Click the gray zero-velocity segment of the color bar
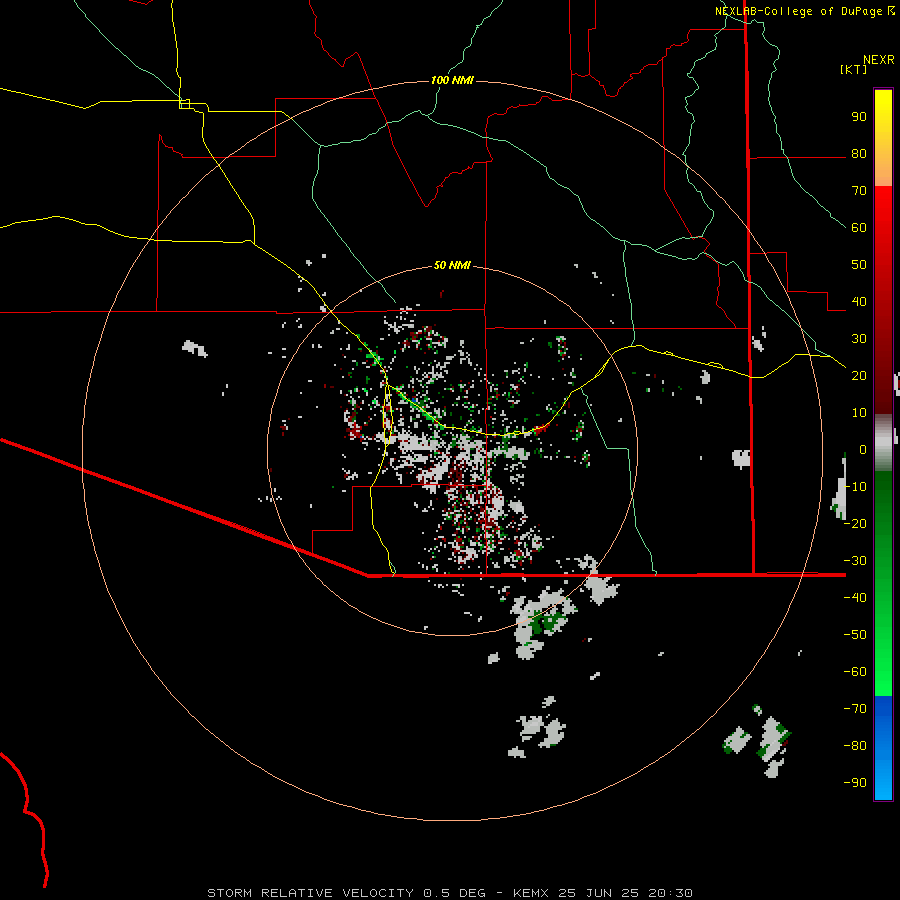The height and width of the screenshot is (900, 900). 883,443
